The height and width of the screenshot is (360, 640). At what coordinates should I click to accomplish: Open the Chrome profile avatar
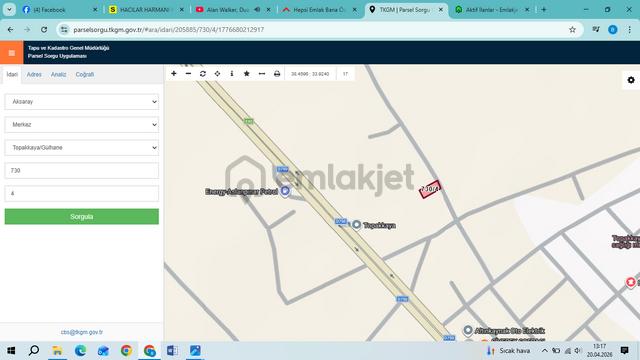613,29
